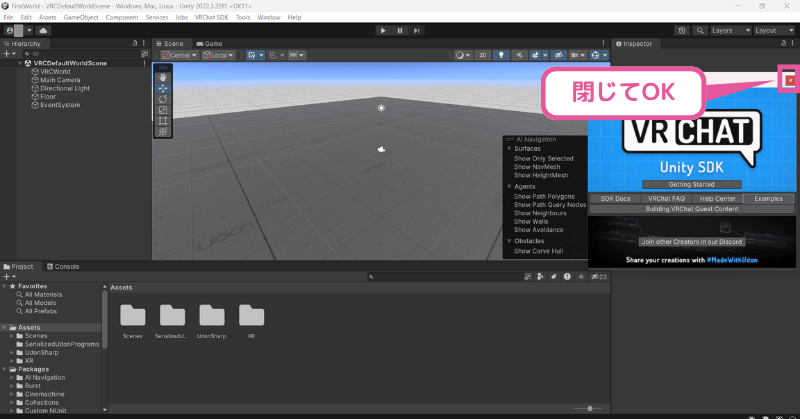800x419 pixels.
Task: Toggle hidden packages visibility count
Action: pos(599,277)
